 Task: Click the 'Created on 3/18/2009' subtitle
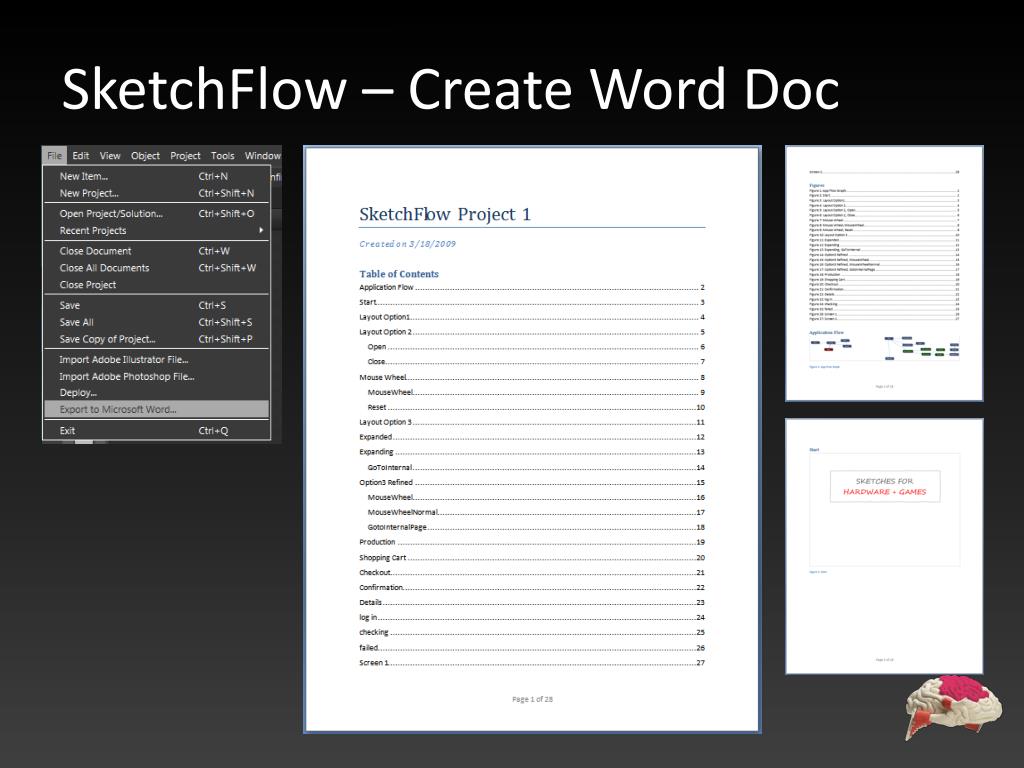pos(408,244)
